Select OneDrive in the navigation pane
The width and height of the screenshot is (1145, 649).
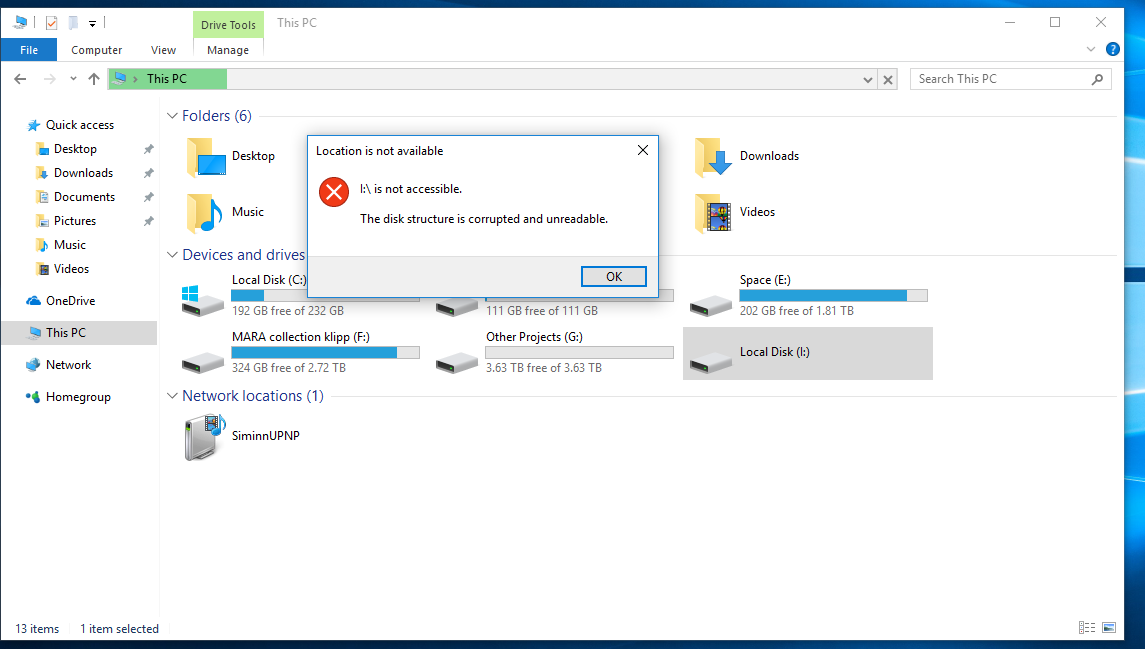pyautogui.click(x=70, y=301)
